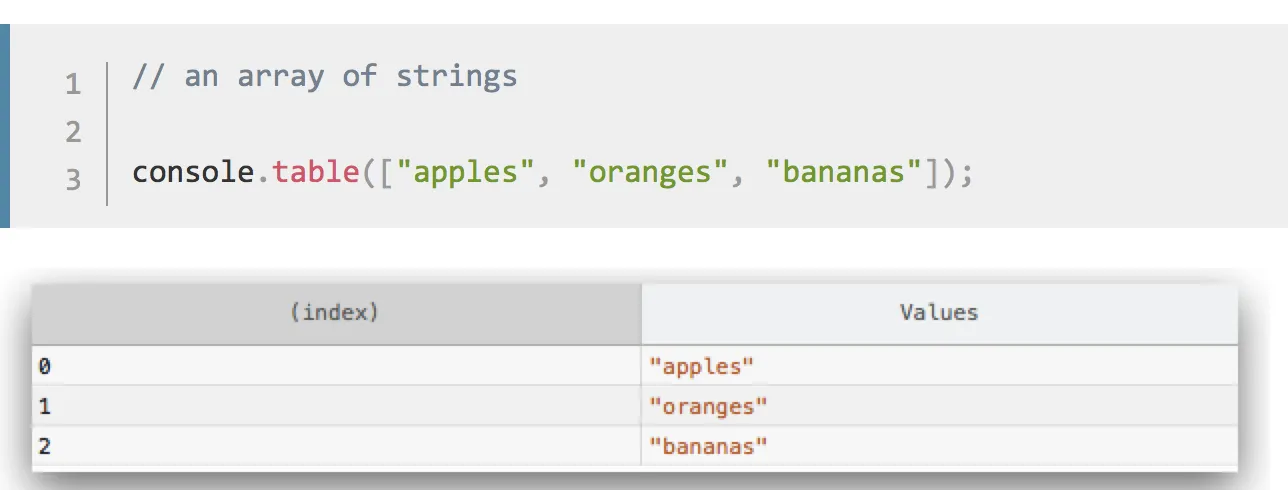Select index 1 cell in the table

(x=44, y=406)
